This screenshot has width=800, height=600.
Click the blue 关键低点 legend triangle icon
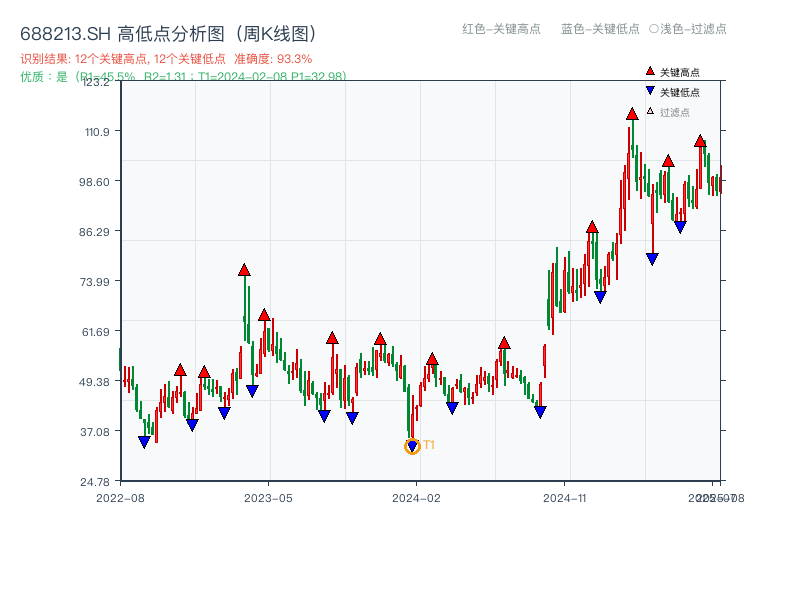(x=649, y=90)
